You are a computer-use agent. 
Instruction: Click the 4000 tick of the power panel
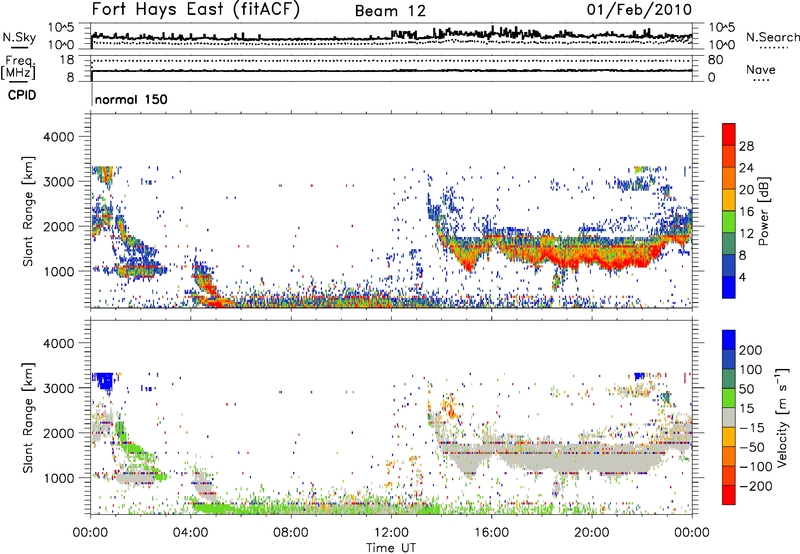coord(58,137)
